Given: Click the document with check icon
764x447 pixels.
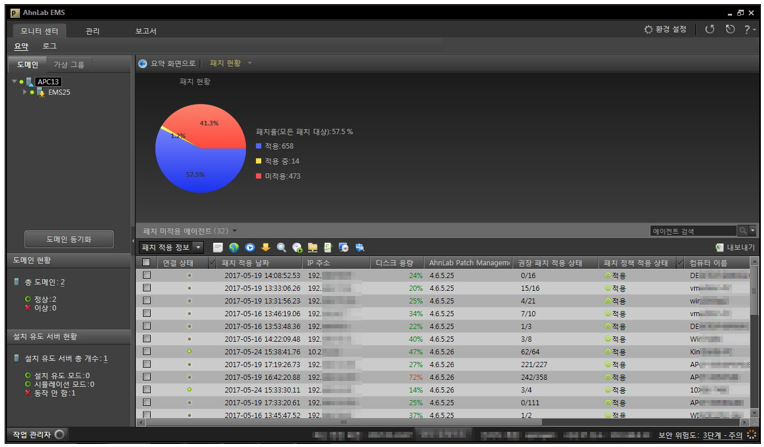Looking at the screenshot, I should click(328, 248).
